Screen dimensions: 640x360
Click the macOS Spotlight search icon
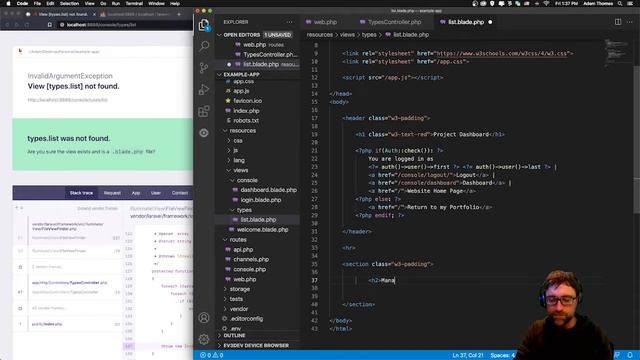620,4
